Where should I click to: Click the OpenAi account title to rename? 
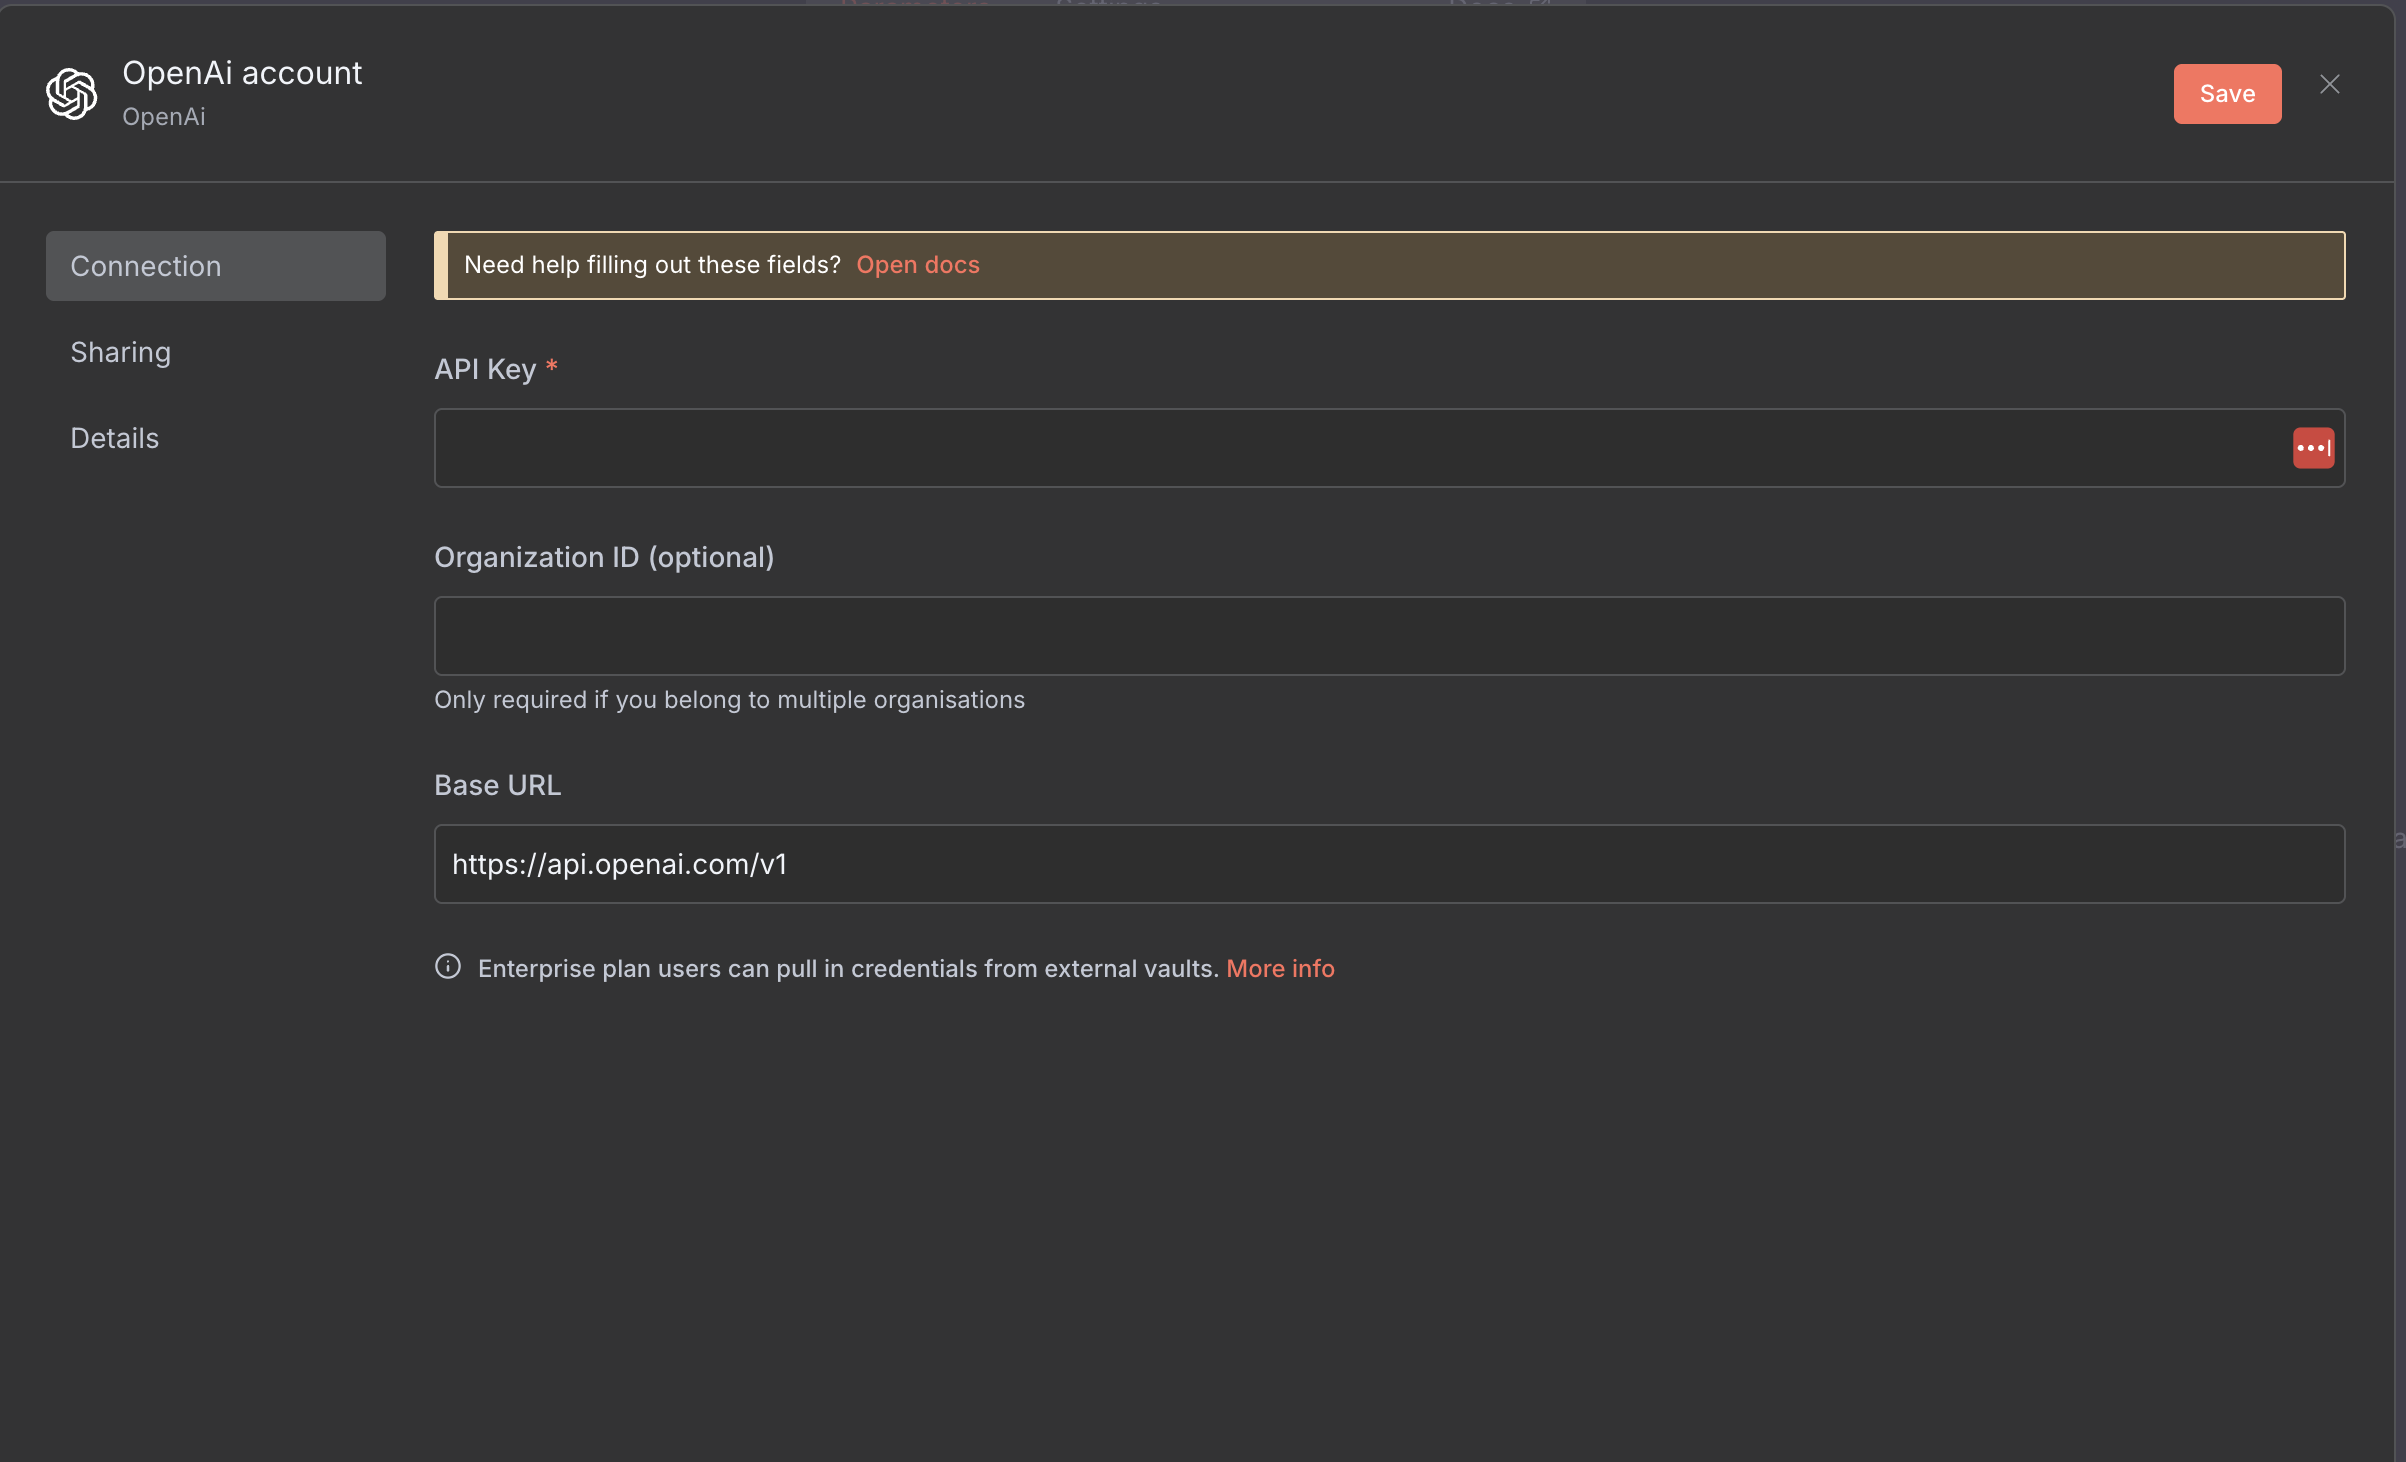(242, 73)
